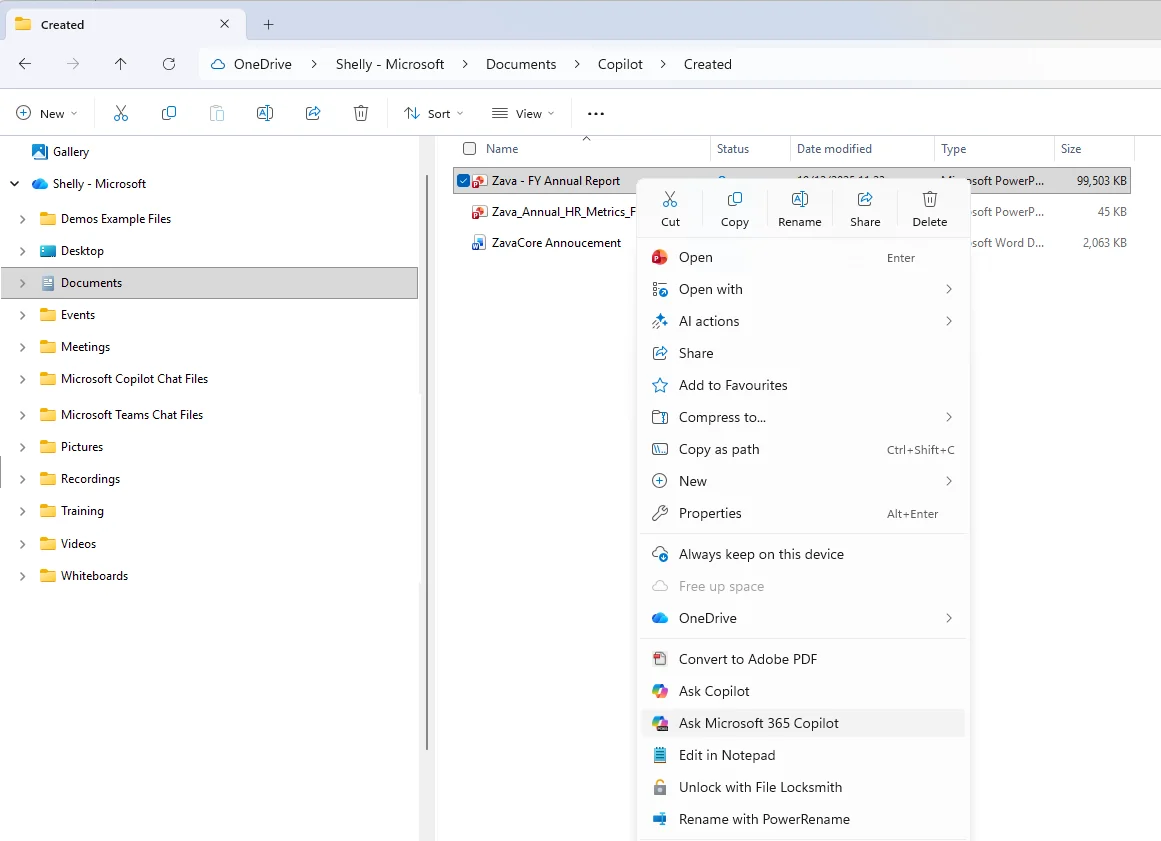Navigate to Documents in the breadcrumb
This screenshot has height=841, width=1161.
click(521, 64)
